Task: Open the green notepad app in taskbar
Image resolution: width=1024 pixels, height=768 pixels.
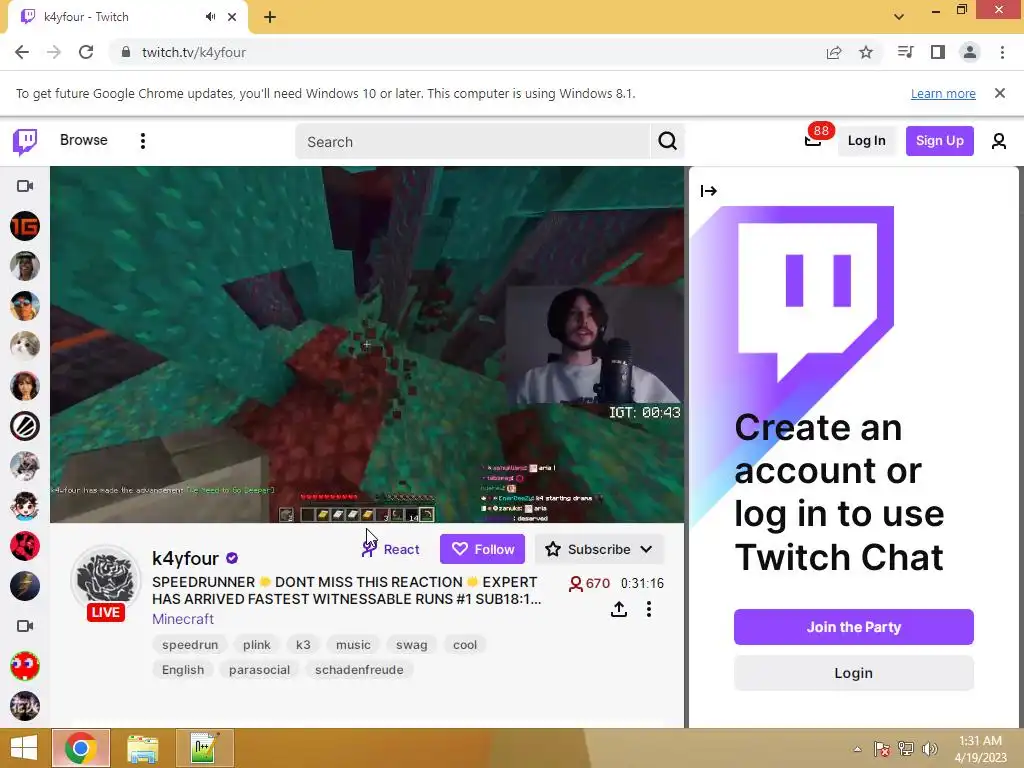Action: (x=204, y=748)
